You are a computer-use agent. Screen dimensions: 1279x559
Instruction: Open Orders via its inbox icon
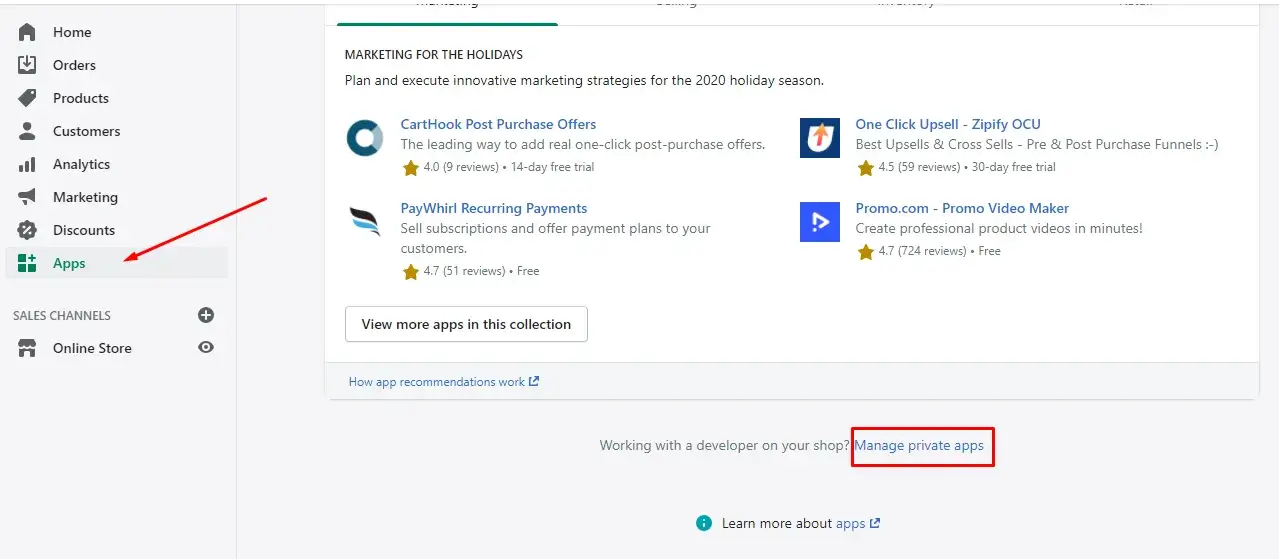coord(27,65)
